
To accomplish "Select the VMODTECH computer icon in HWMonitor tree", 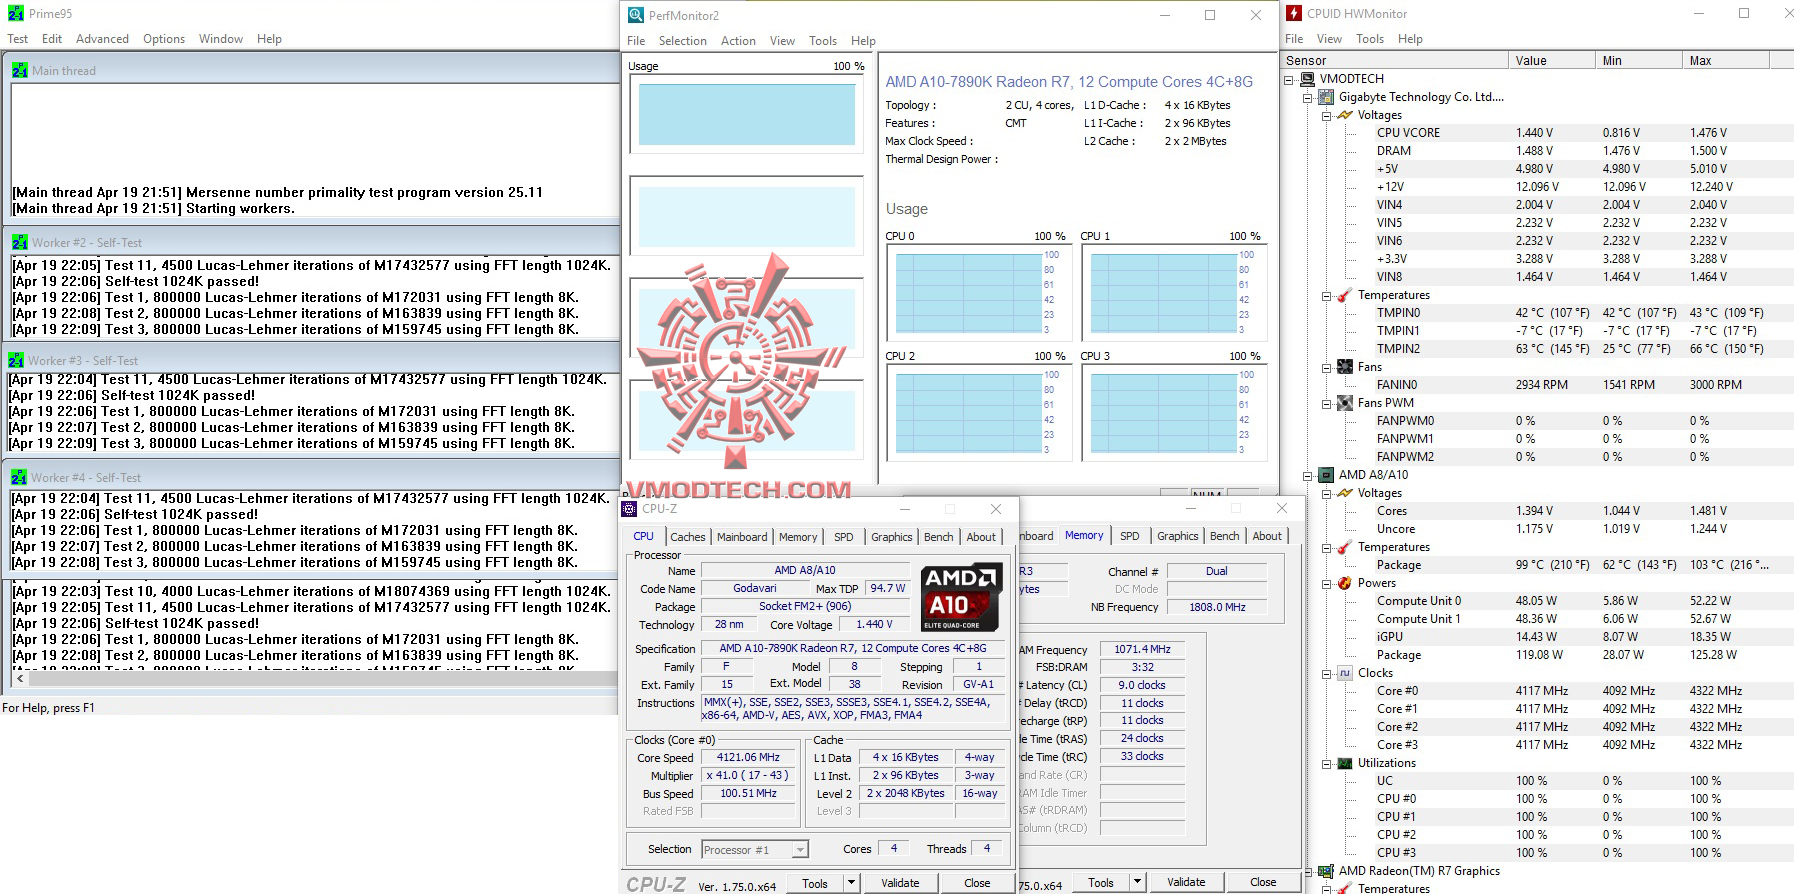I will pyautogui.click(x=1308, y=78).
